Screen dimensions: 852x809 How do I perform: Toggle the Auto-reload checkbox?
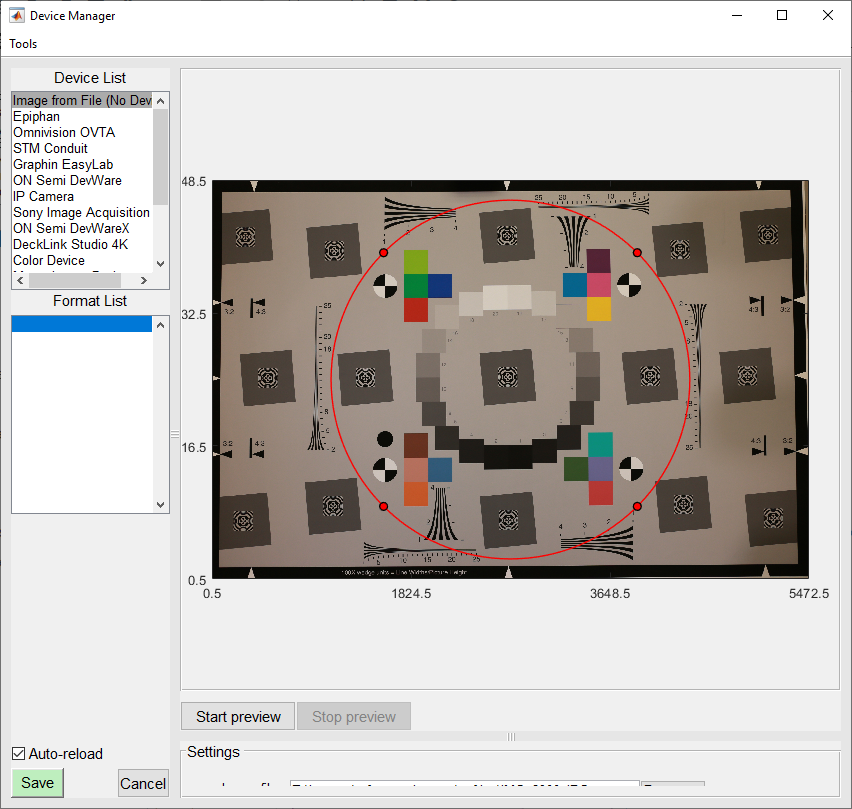pyautogui.click(x=18, y=754)
